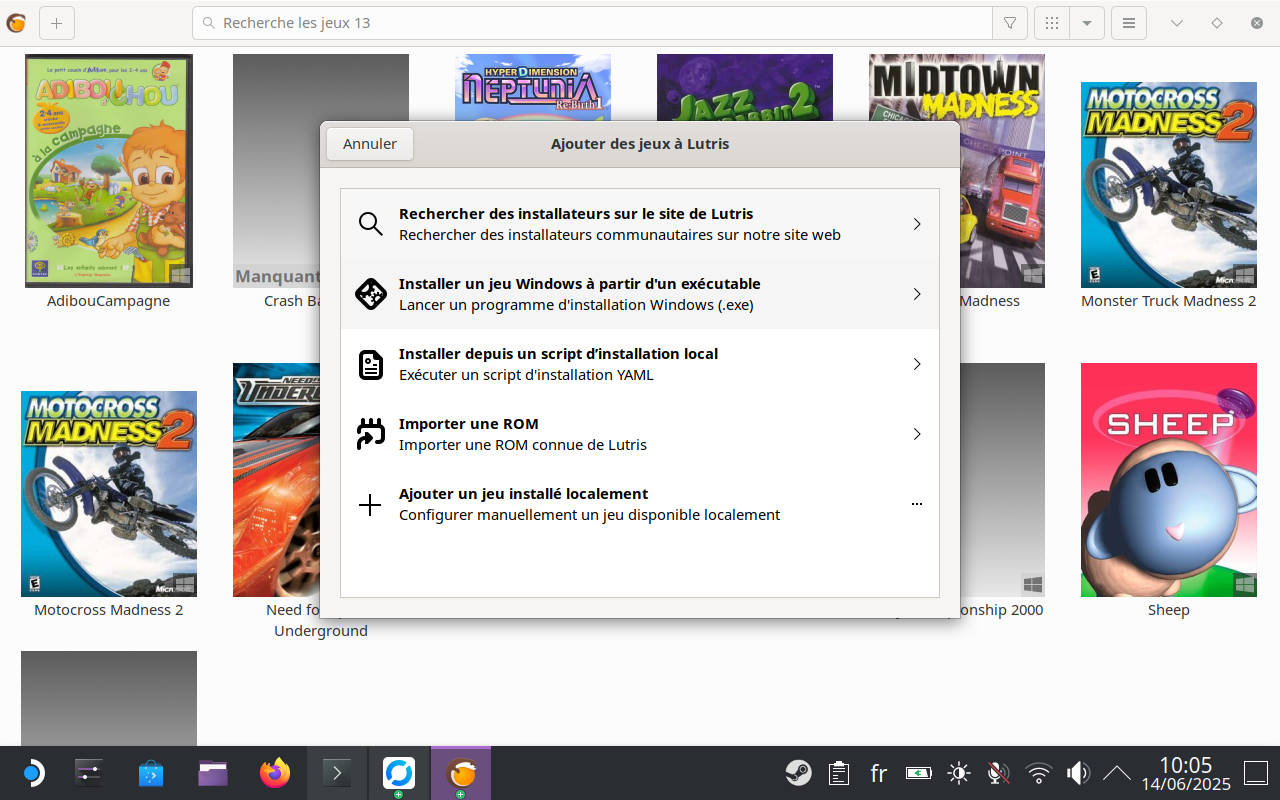Cancel the dialog with Annuler button
The height and width of the screenshot is (800, 1280).
coord(370,144)
